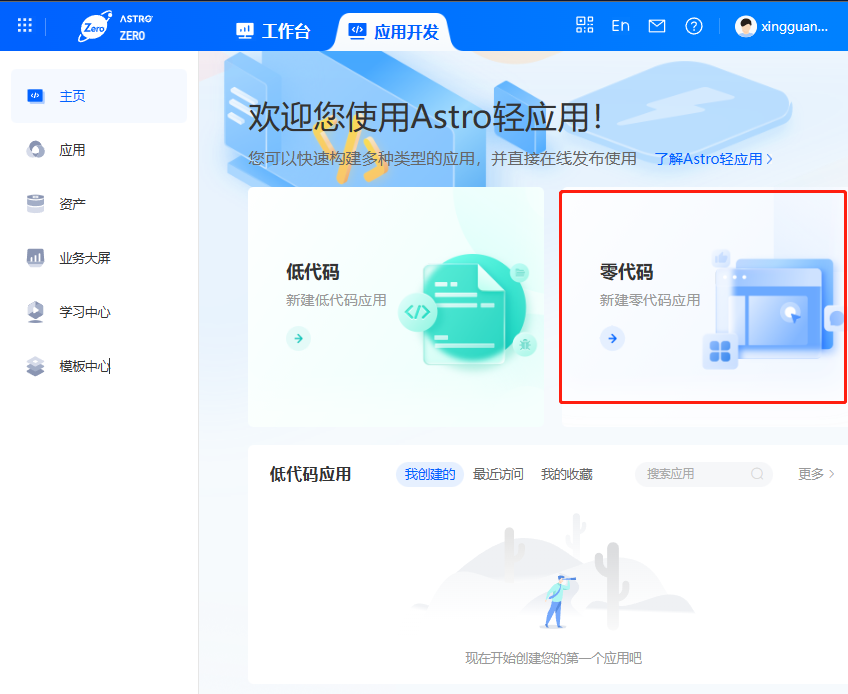Click the Astro Zero logo
The height and width of the screenshot is (694, 848).
pos(116,26)
